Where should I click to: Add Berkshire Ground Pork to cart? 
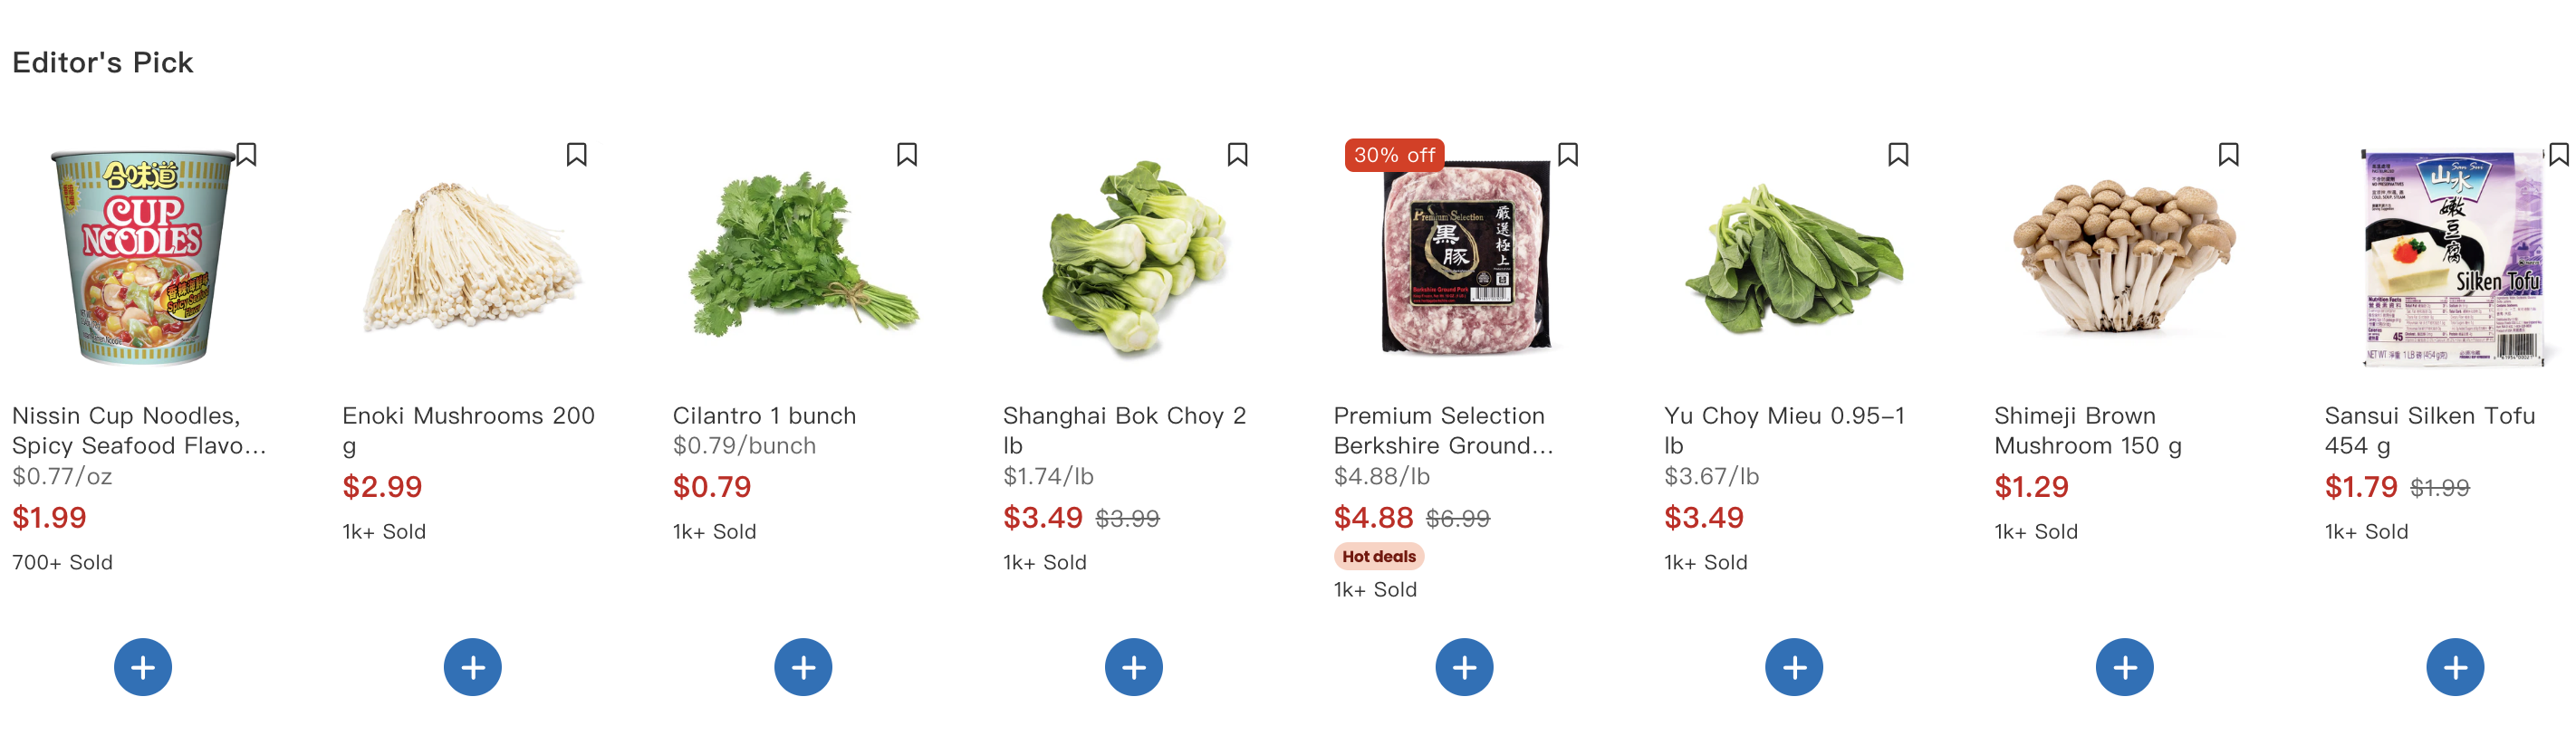click(1464, 667)
